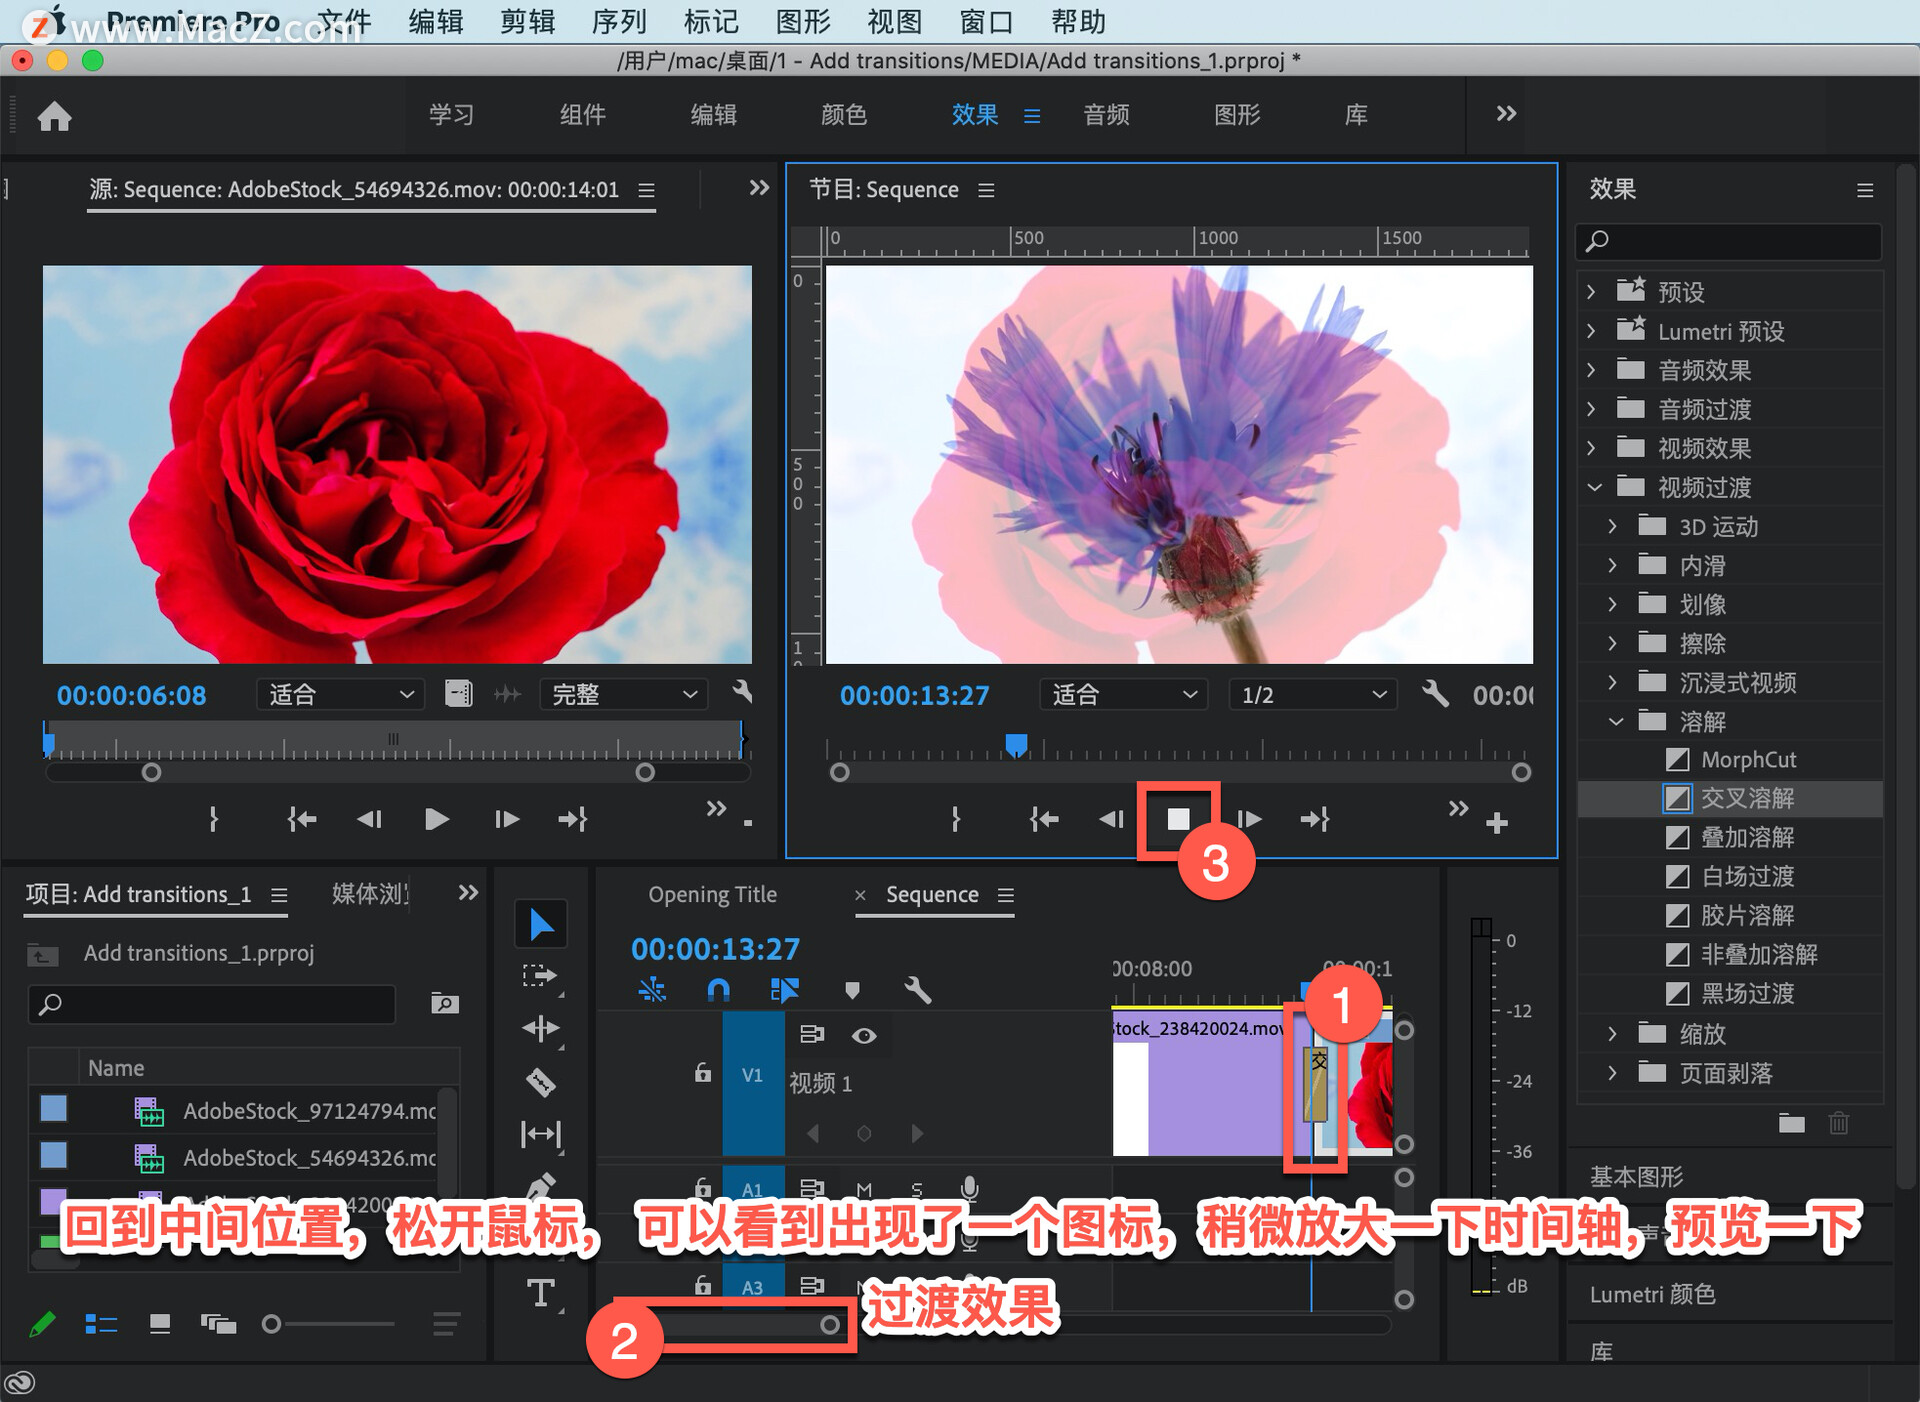Open Program monitor 1/2 resolution dropdown
This screenshot has width=1920, height=1402.
click(1311, 695)
